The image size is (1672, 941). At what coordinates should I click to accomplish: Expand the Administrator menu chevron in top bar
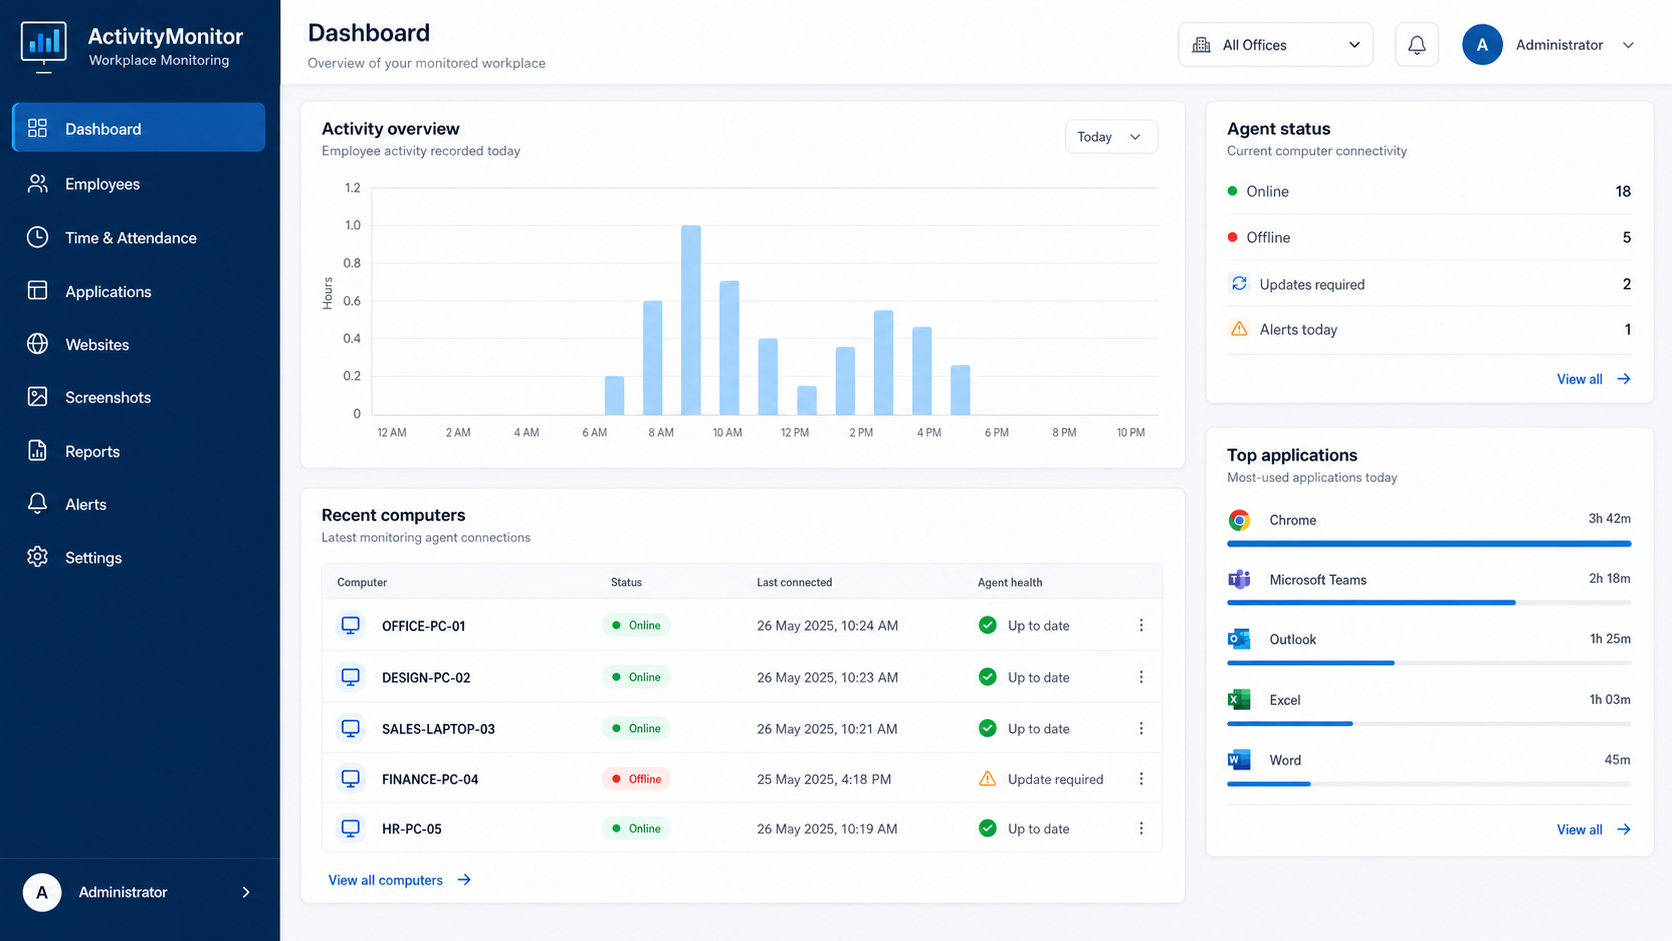(x=1628, y=45)
